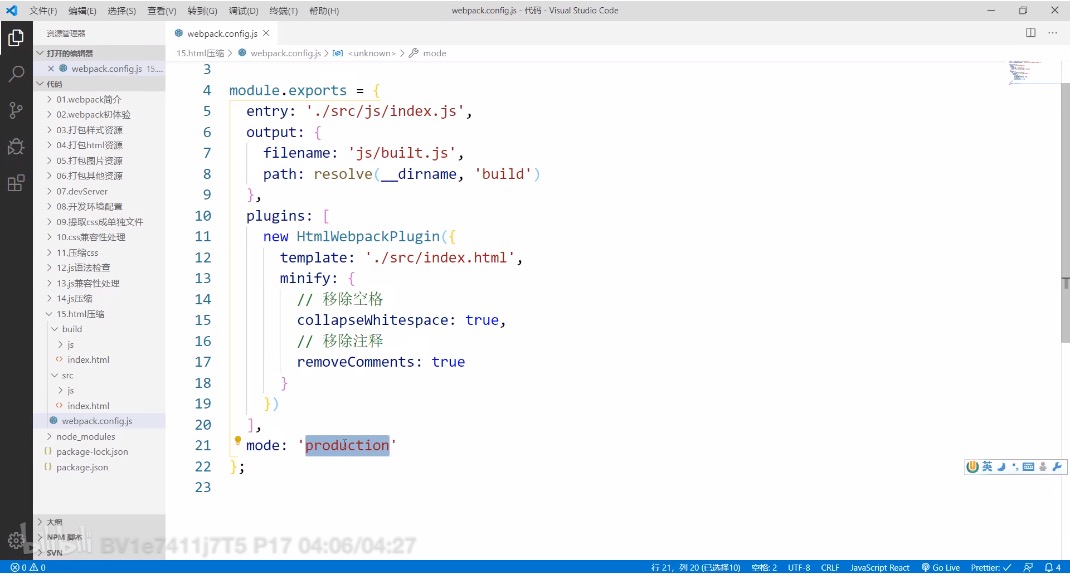
Task: Close the webpack.config.js editor tab
Action: [266, 33]
